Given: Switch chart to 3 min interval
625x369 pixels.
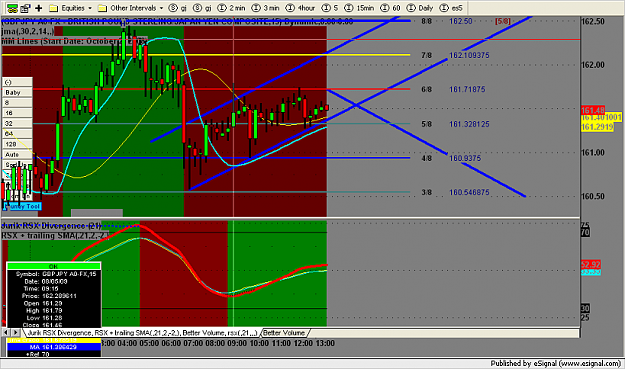Looking at the screenshot, I should coord(266,8).
